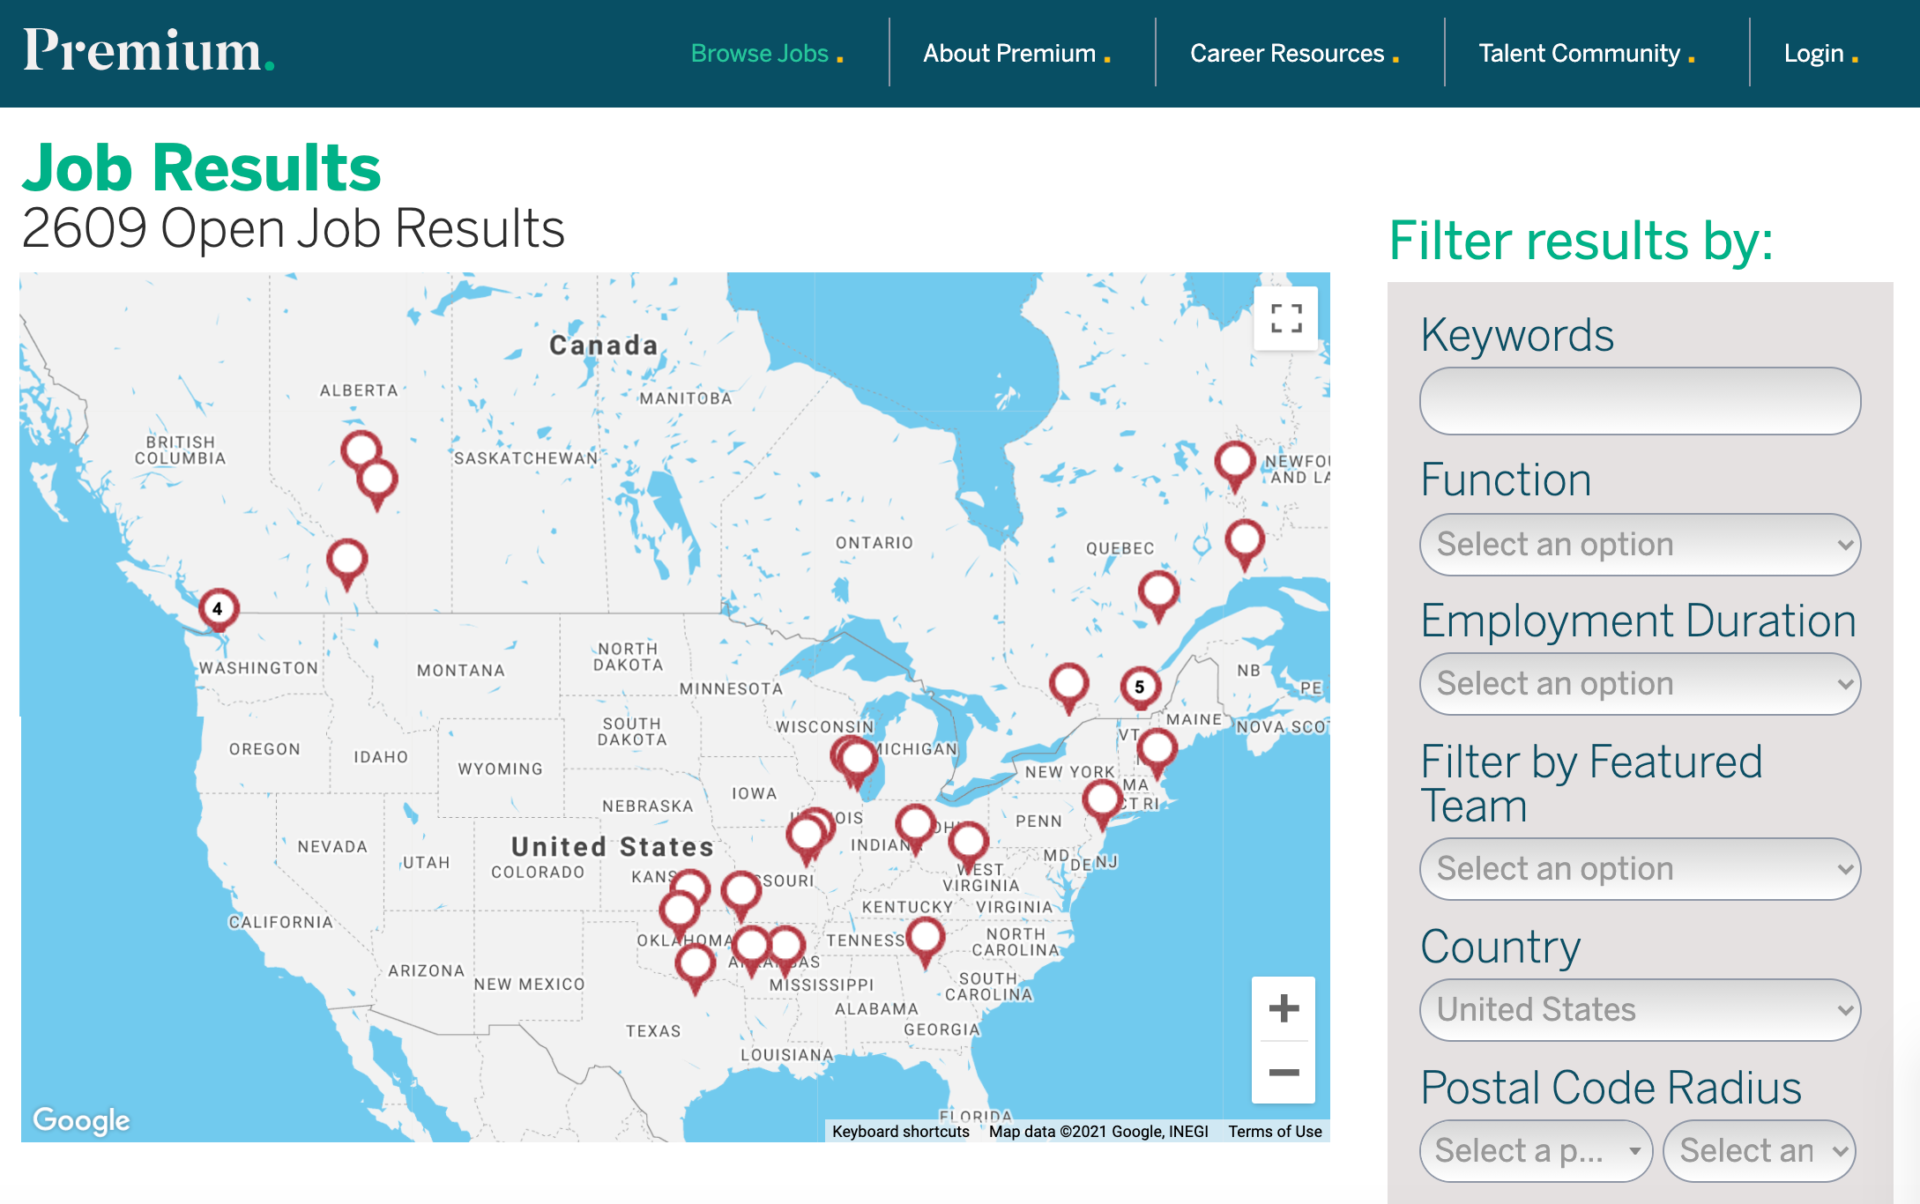Click the Google logo on the map
The width and height of the screenshot is (1920, 1204).
click(x=82, y=1121)
